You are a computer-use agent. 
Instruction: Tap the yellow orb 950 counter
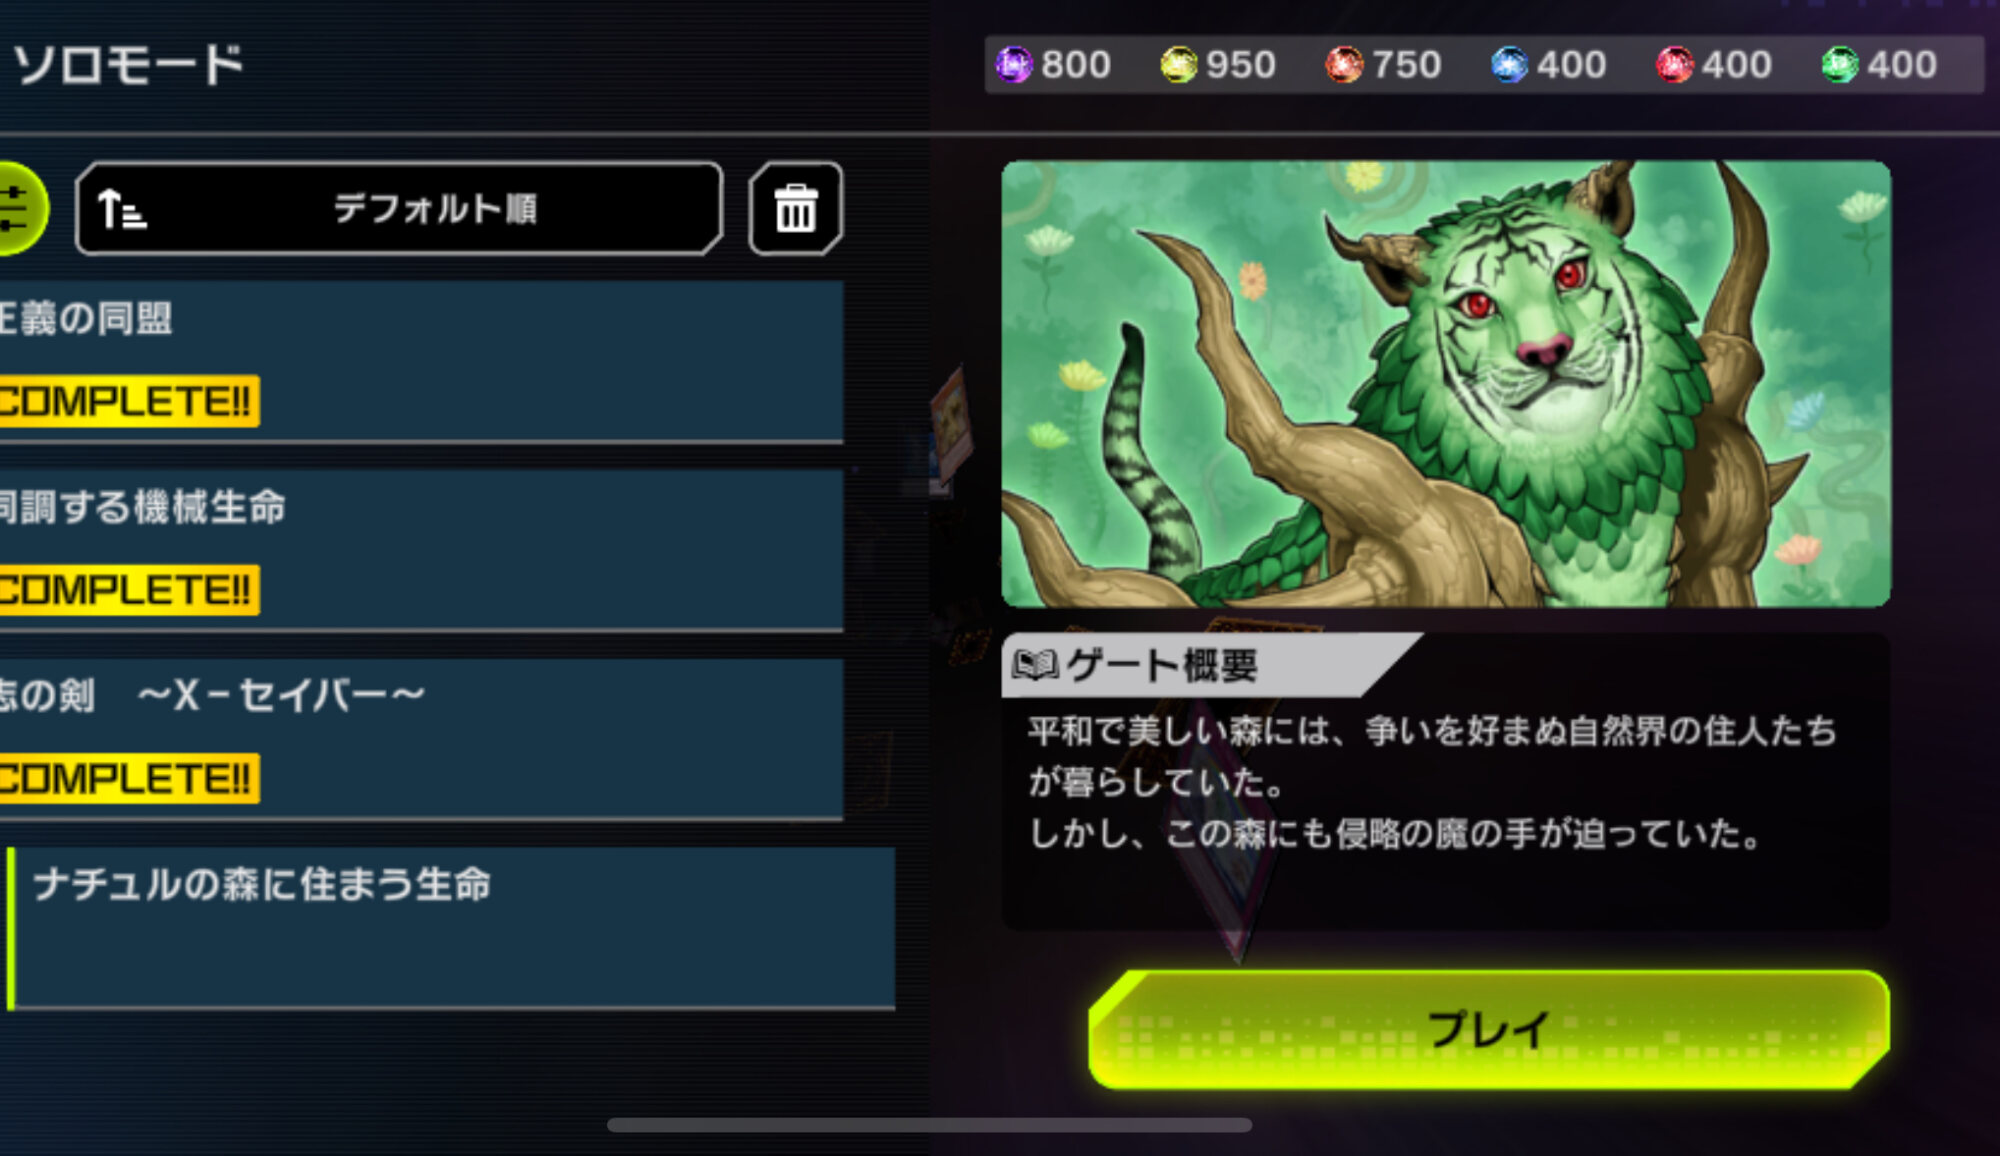pos(1218,65)
